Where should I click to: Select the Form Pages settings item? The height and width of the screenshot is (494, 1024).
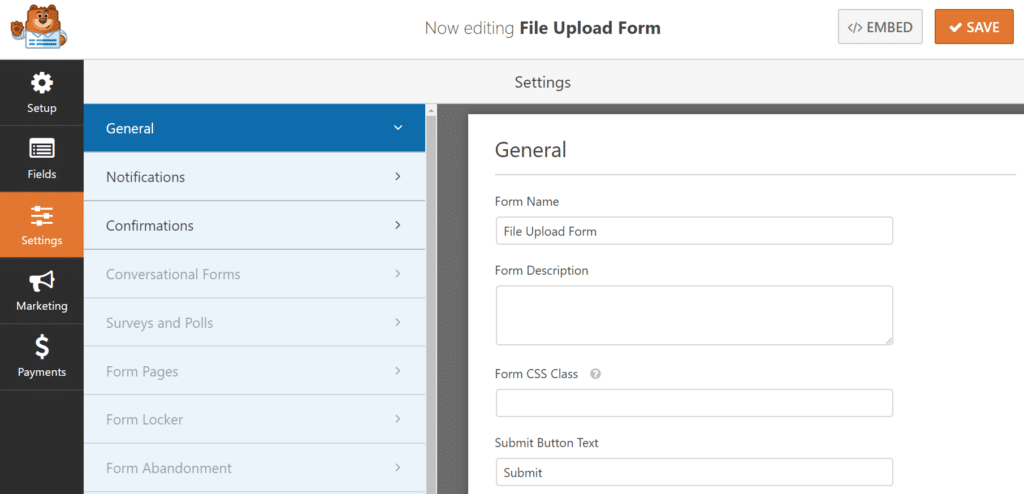[142, 371]
